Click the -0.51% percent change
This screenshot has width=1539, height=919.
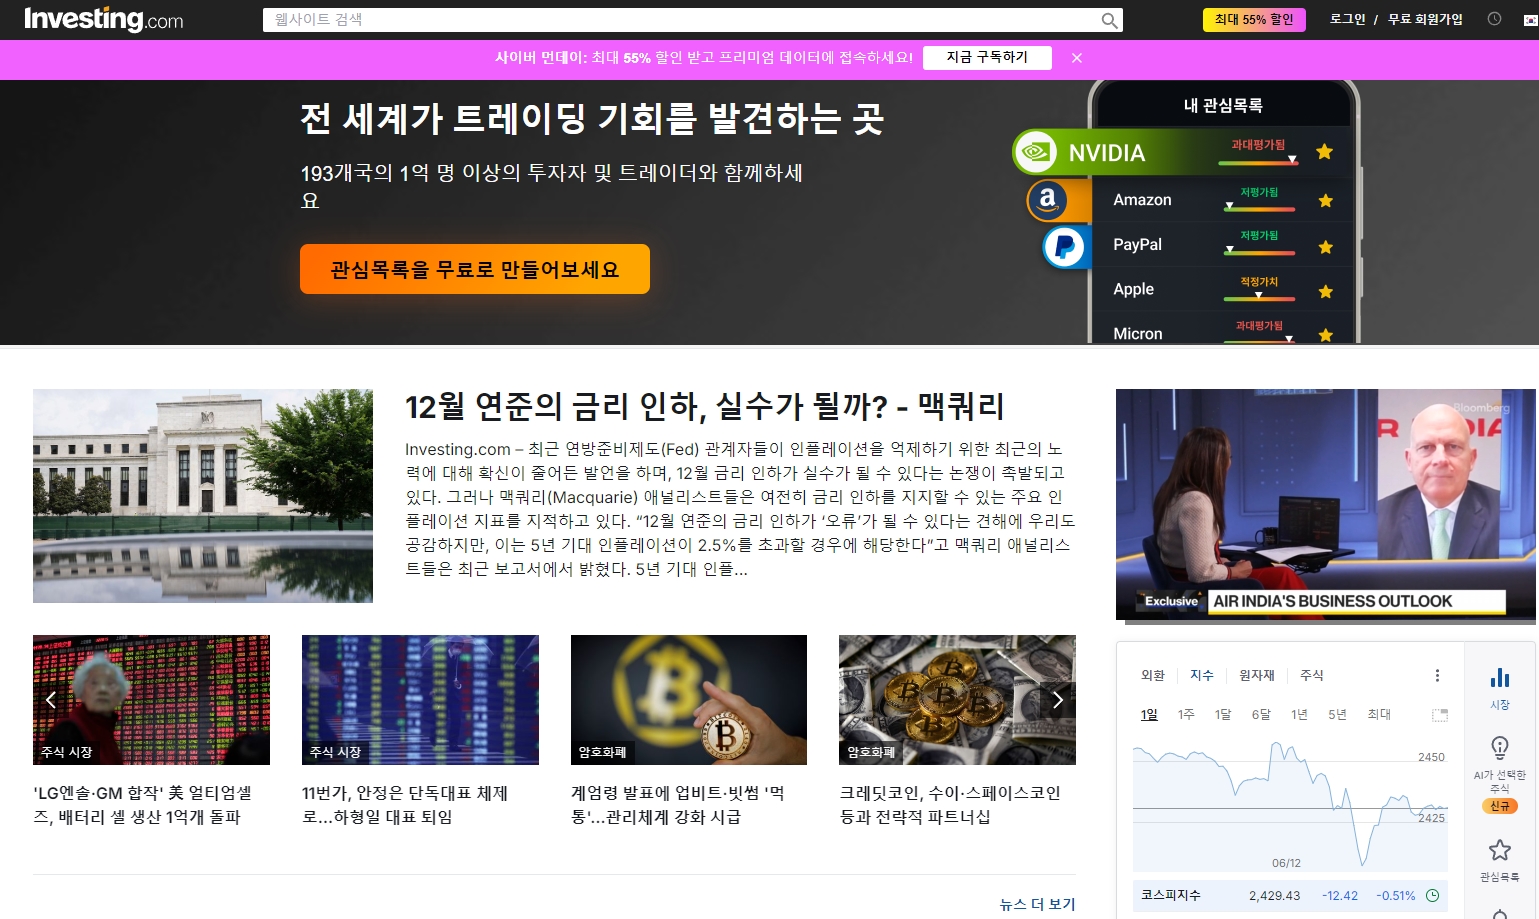[1396, 895]
